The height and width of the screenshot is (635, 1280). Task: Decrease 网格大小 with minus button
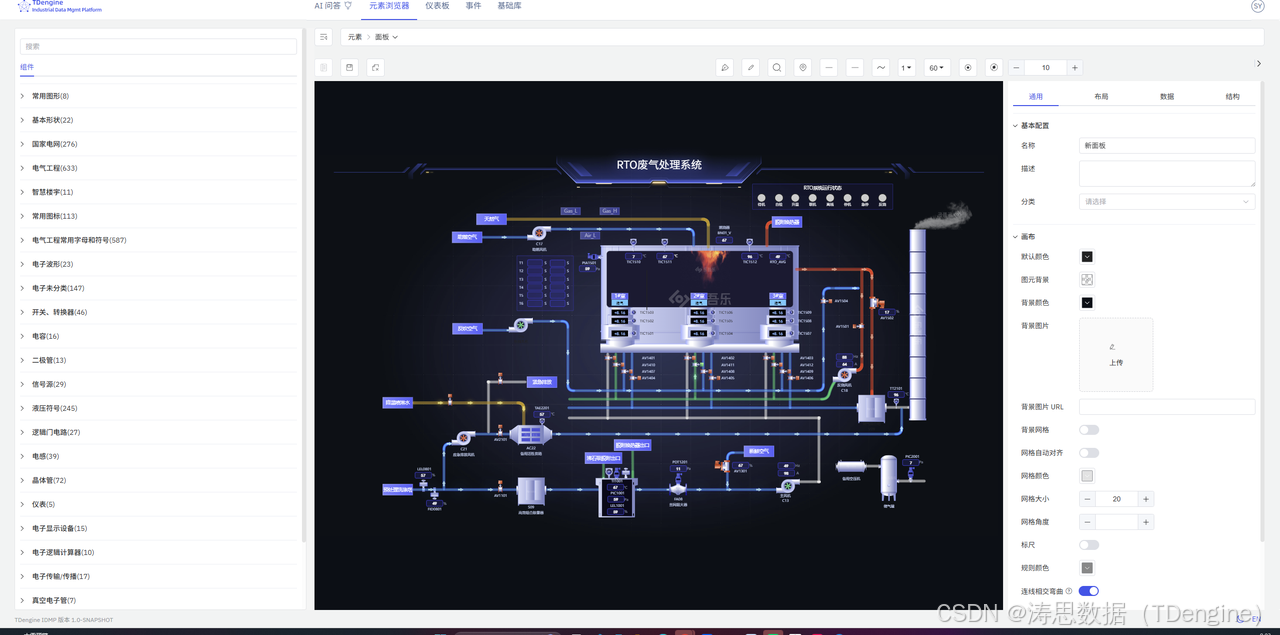[x=1088, y=499]
